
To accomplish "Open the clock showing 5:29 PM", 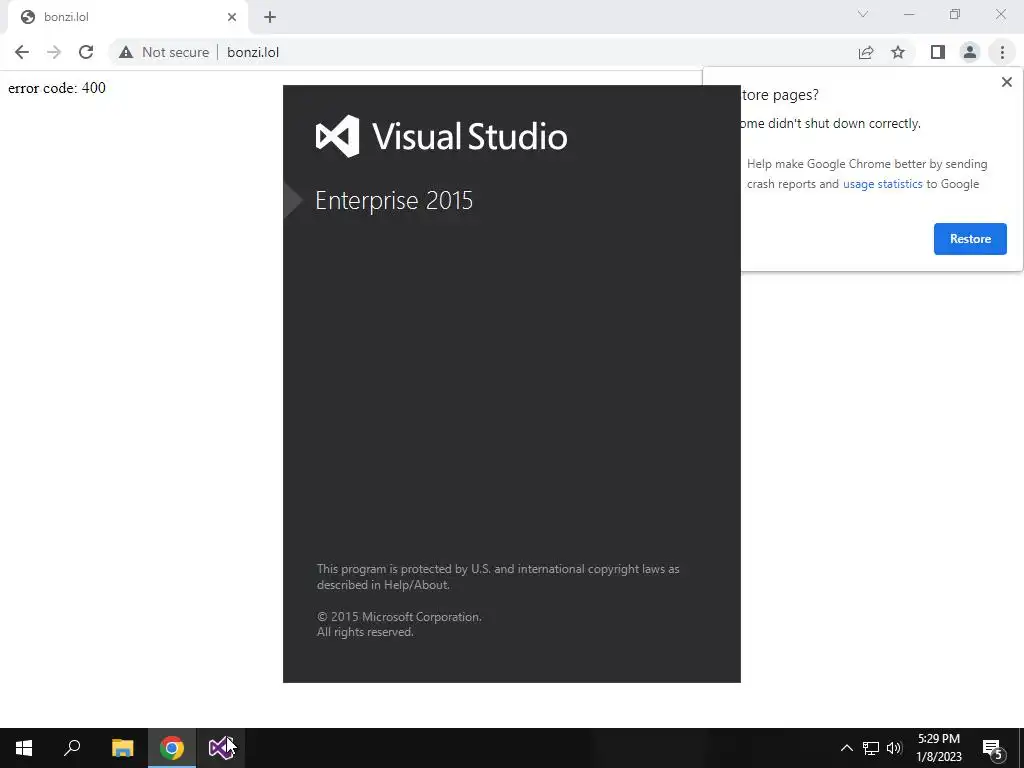I will (938, 748).
